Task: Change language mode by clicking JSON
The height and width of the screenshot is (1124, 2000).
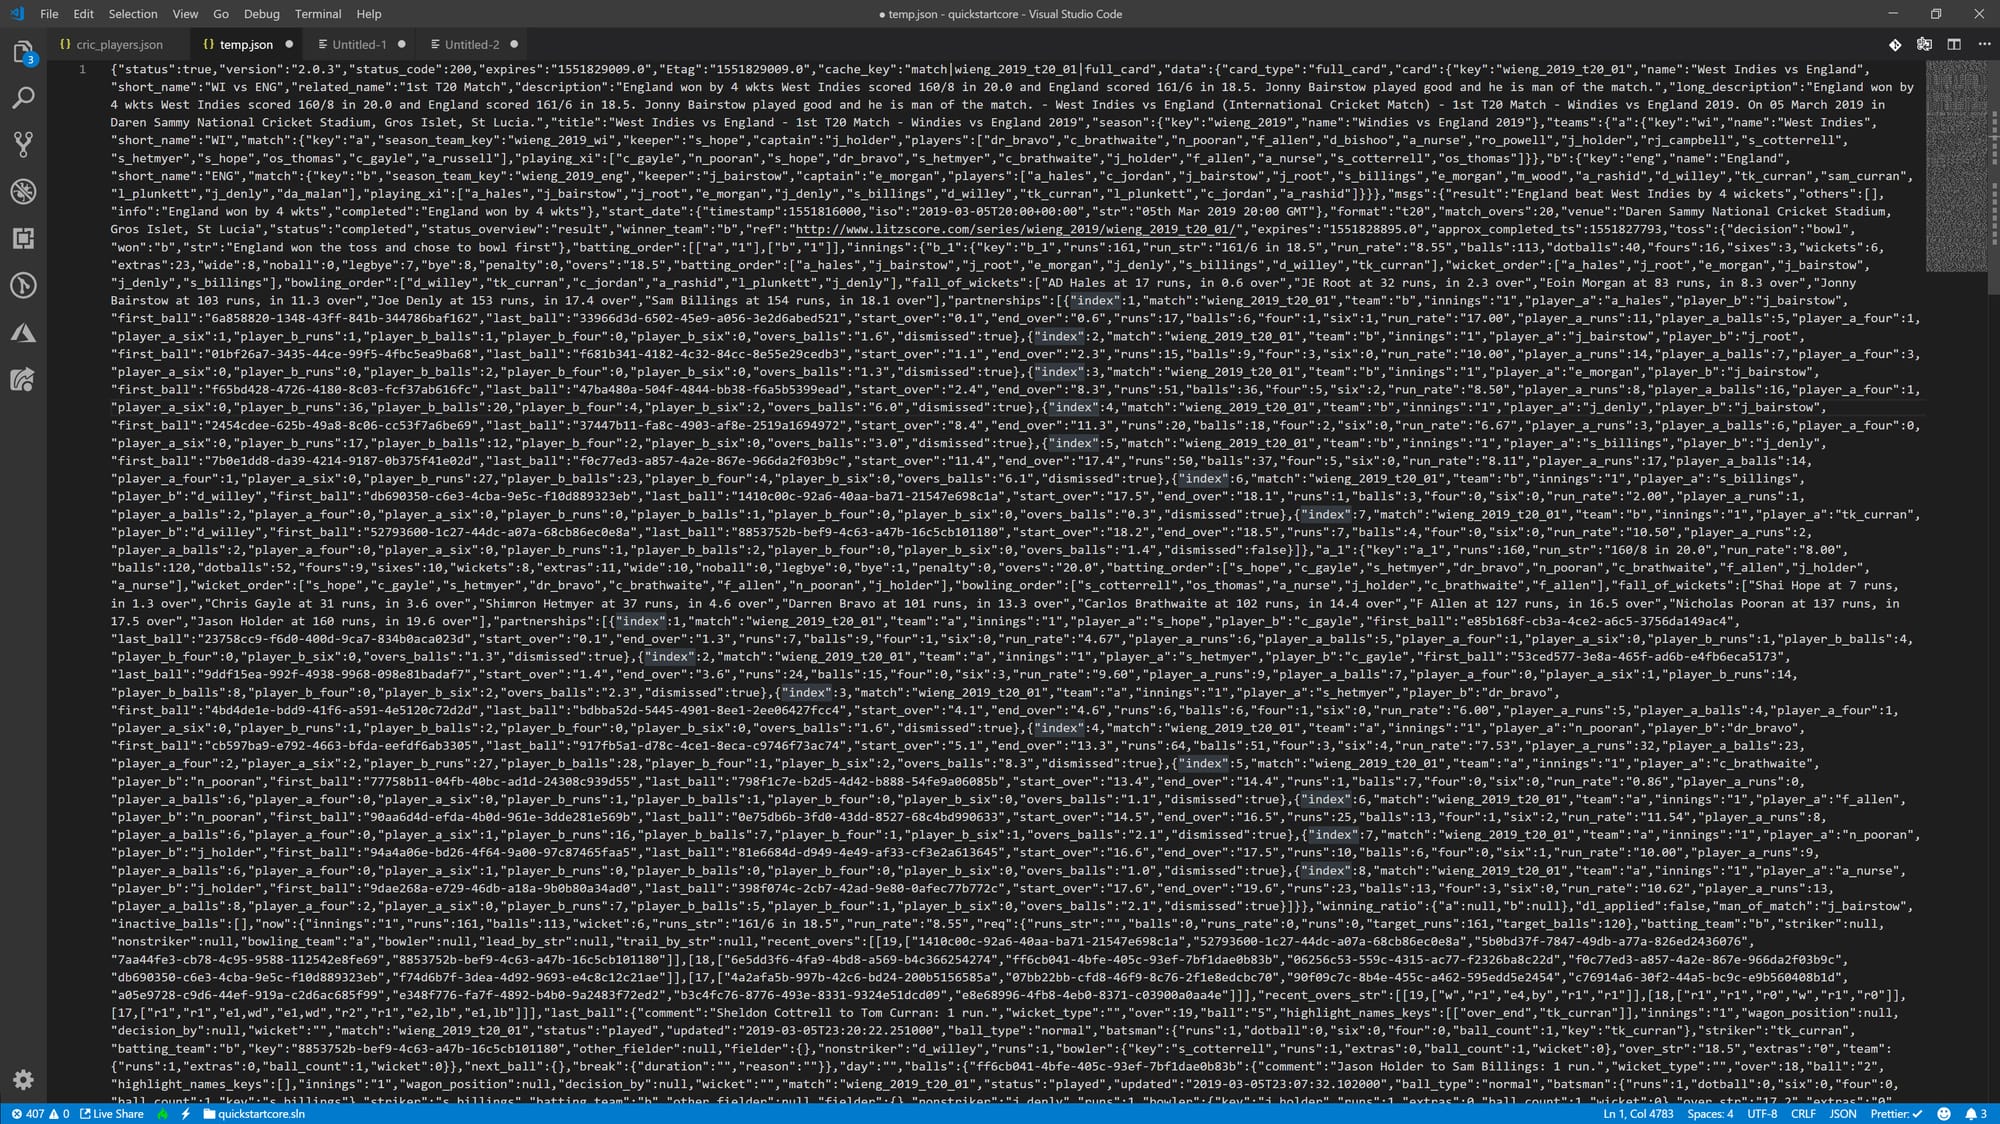Action: pos(1843,1113)
